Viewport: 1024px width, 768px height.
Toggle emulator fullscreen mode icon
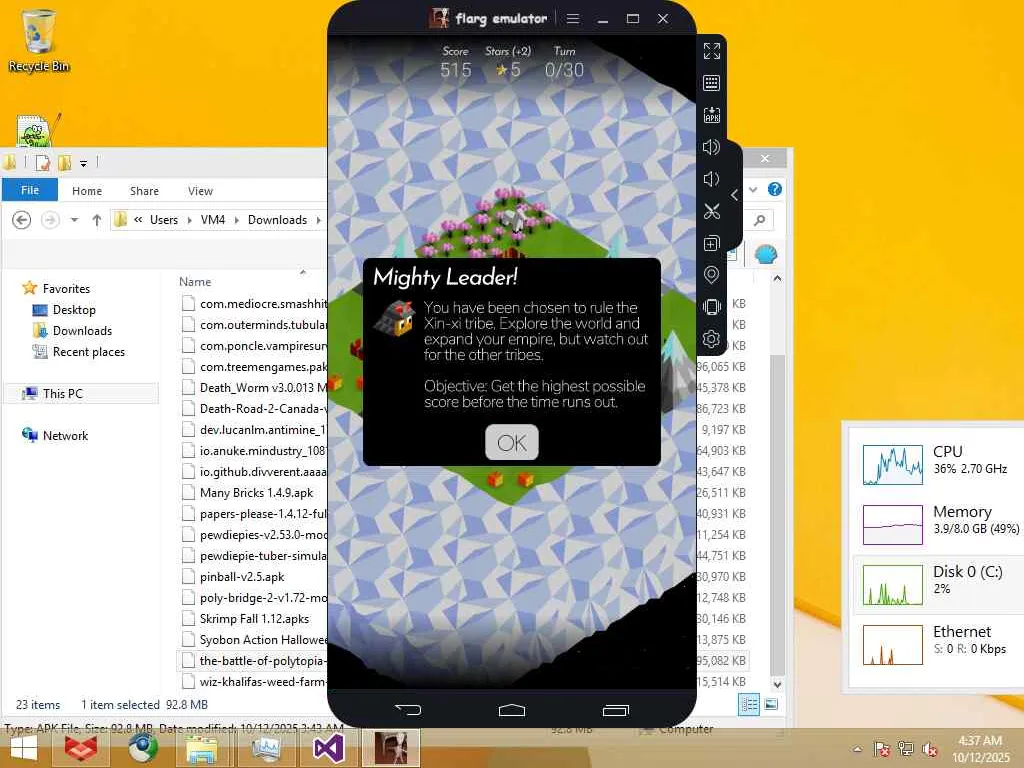coord(711,51)
